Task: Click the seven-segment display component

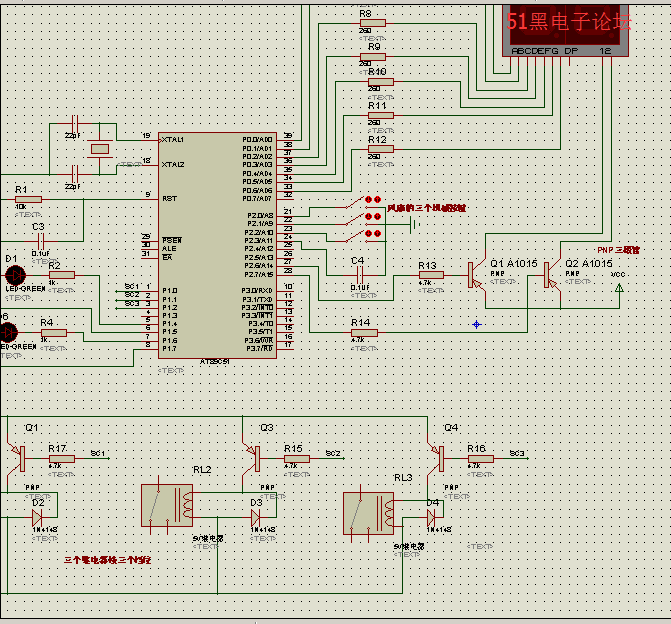Action: pyautogui.click(x=565, y=30)
